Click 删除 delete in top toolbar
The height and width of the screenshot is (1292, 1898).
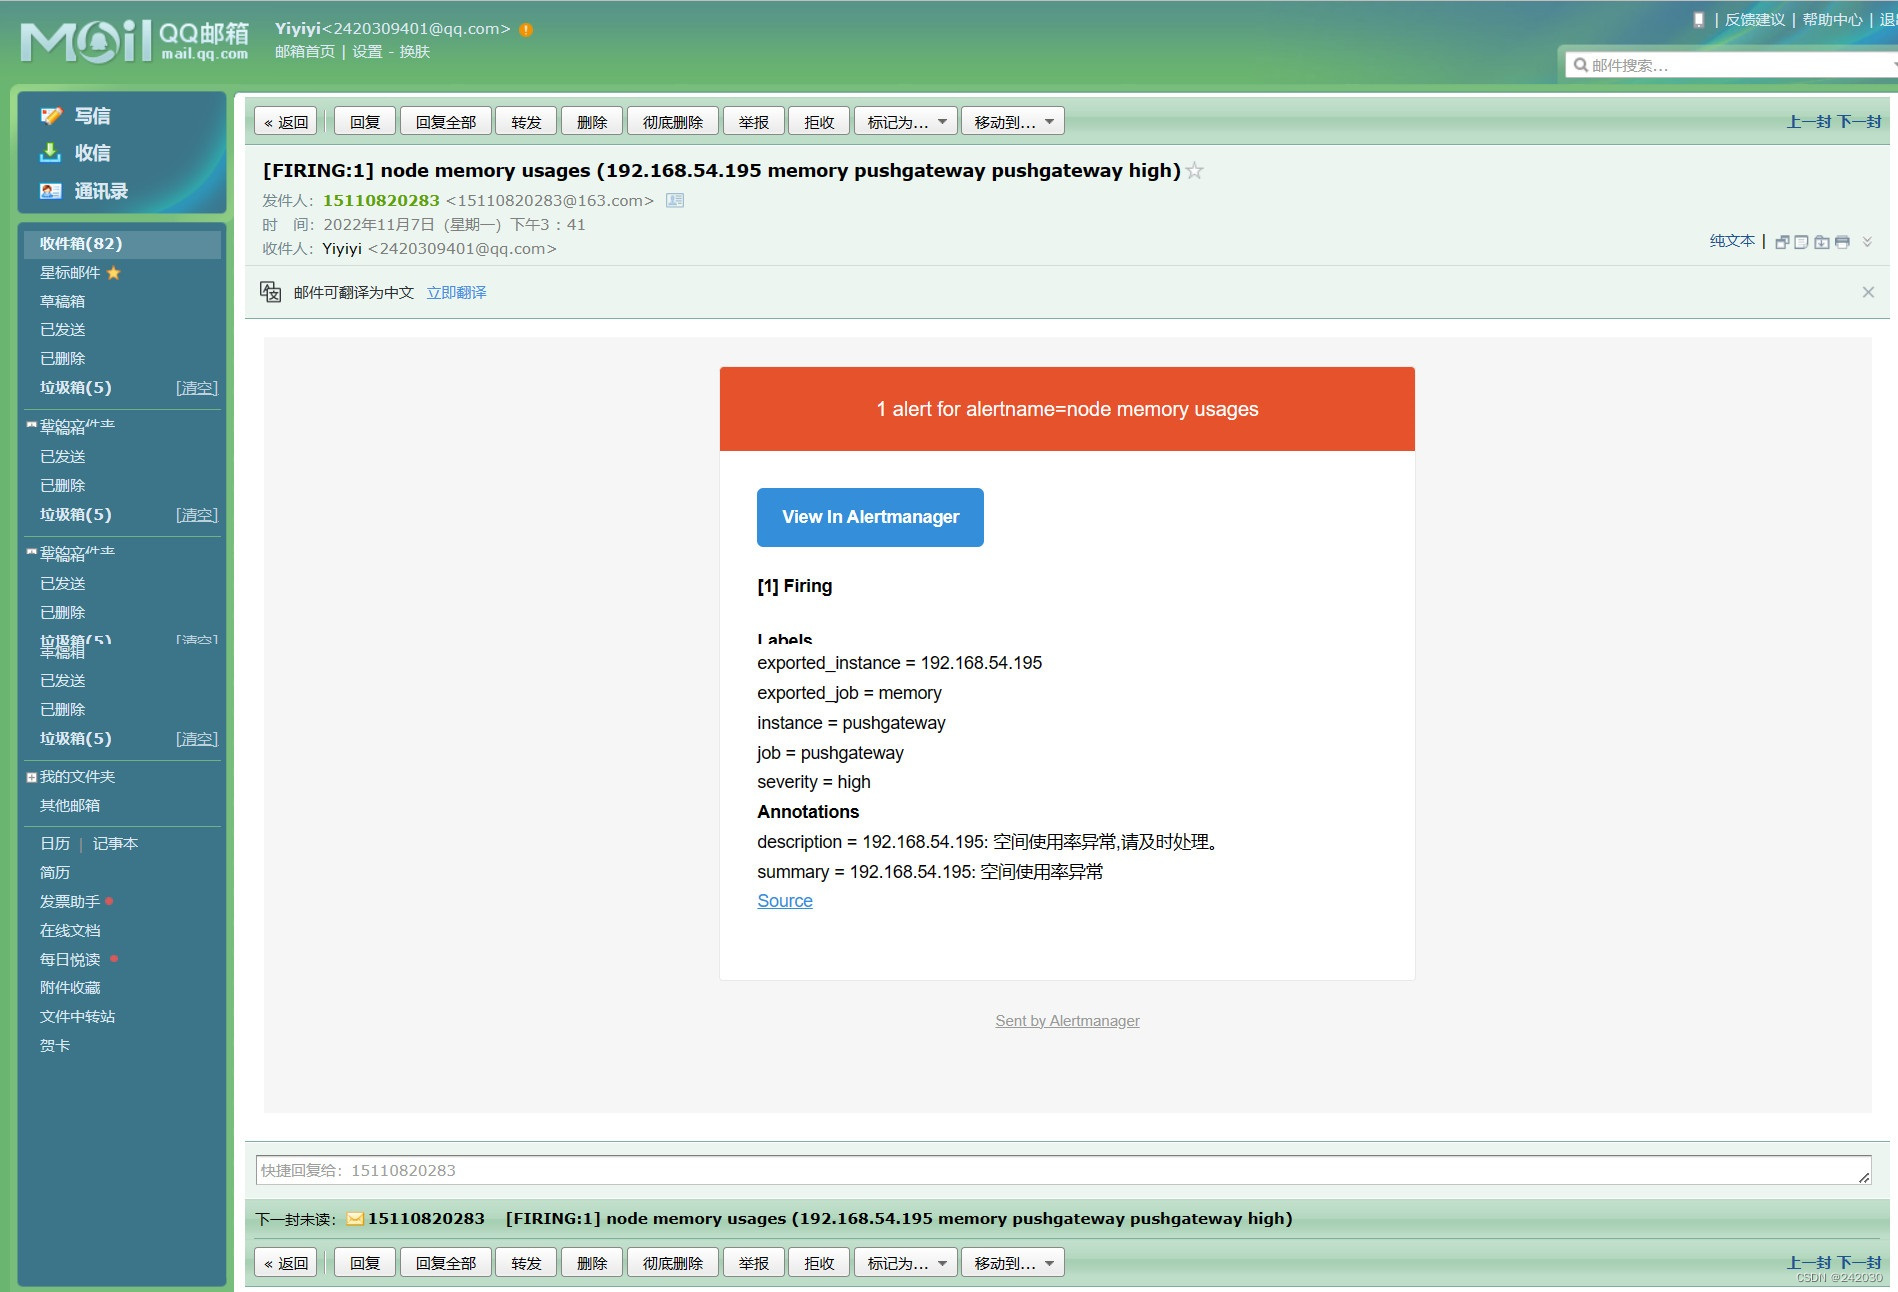click(x=592, y=122)
